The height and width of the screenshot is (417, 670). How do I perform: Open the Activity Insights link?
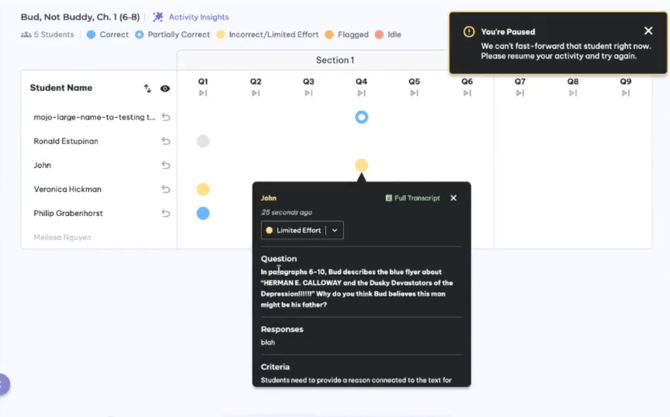coord(198,17)
